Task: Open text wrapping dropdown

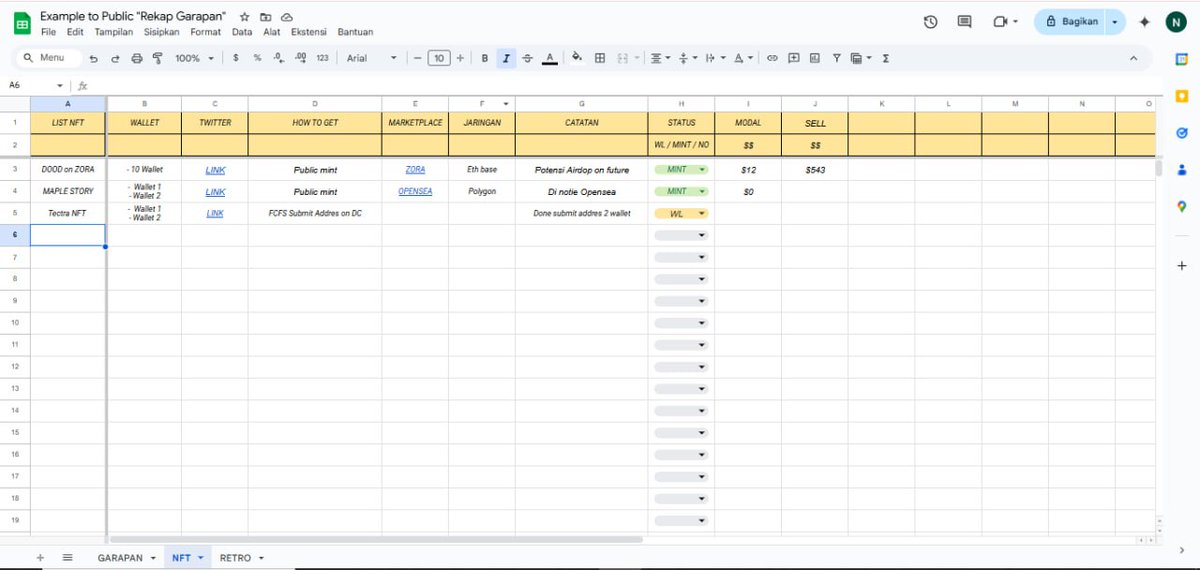Action: point(716,58)
